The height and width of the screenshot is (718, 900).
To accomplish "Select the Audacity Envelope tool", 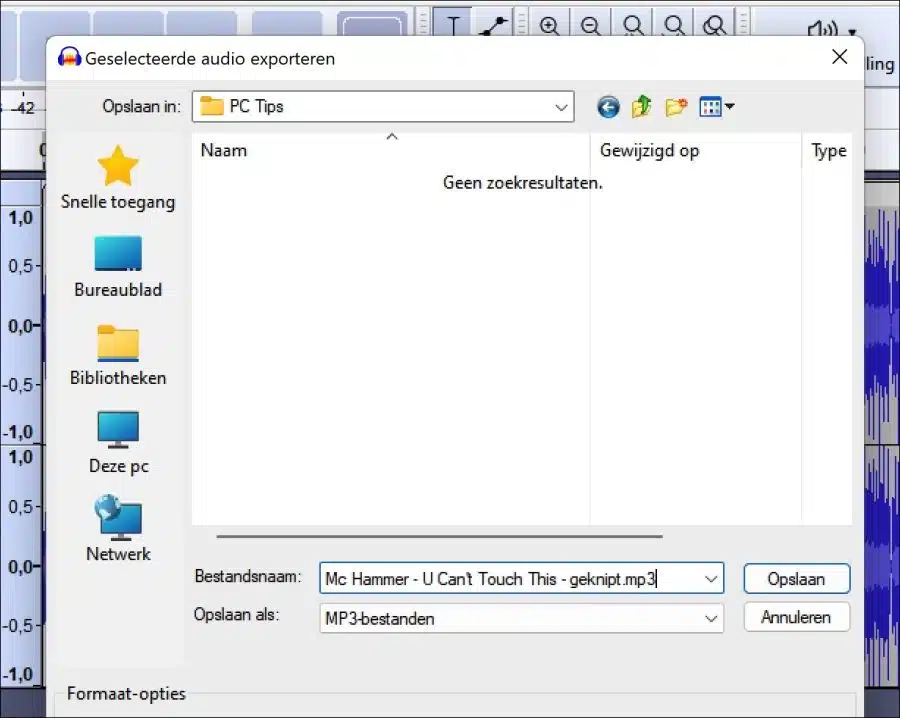I will click(x=493, y=25).
